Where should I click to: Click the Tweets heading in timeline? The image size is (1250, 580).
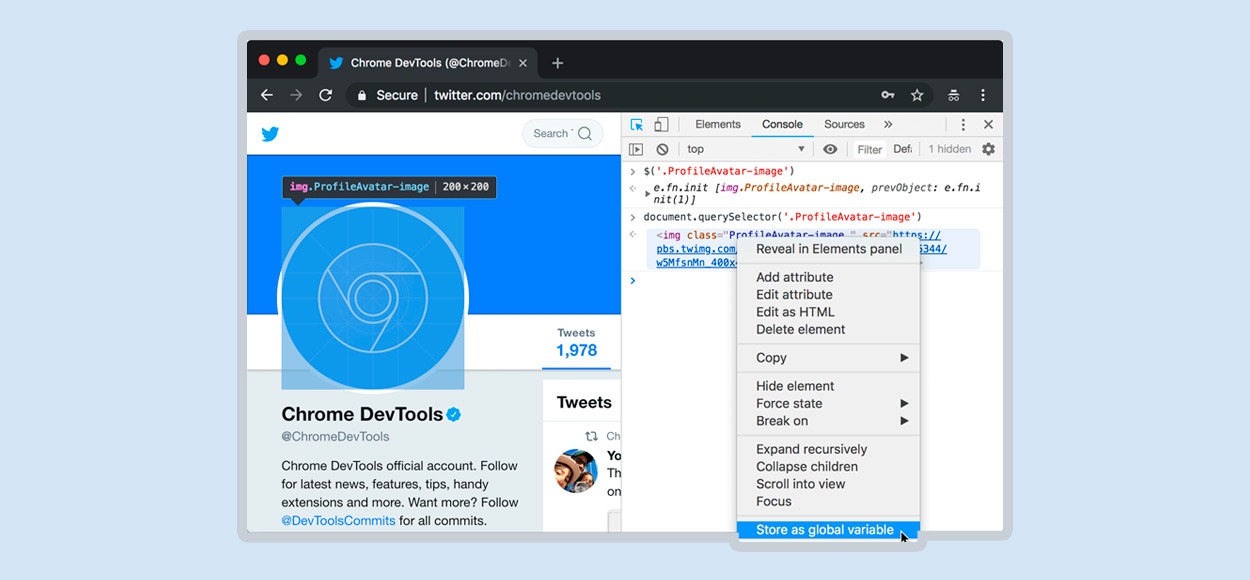pos(584,402)
